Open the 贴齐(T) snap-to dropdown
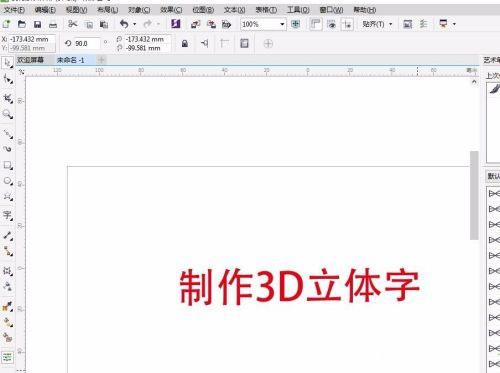Image resolution: width=500 pixels, height=373 pixels. 377,24
